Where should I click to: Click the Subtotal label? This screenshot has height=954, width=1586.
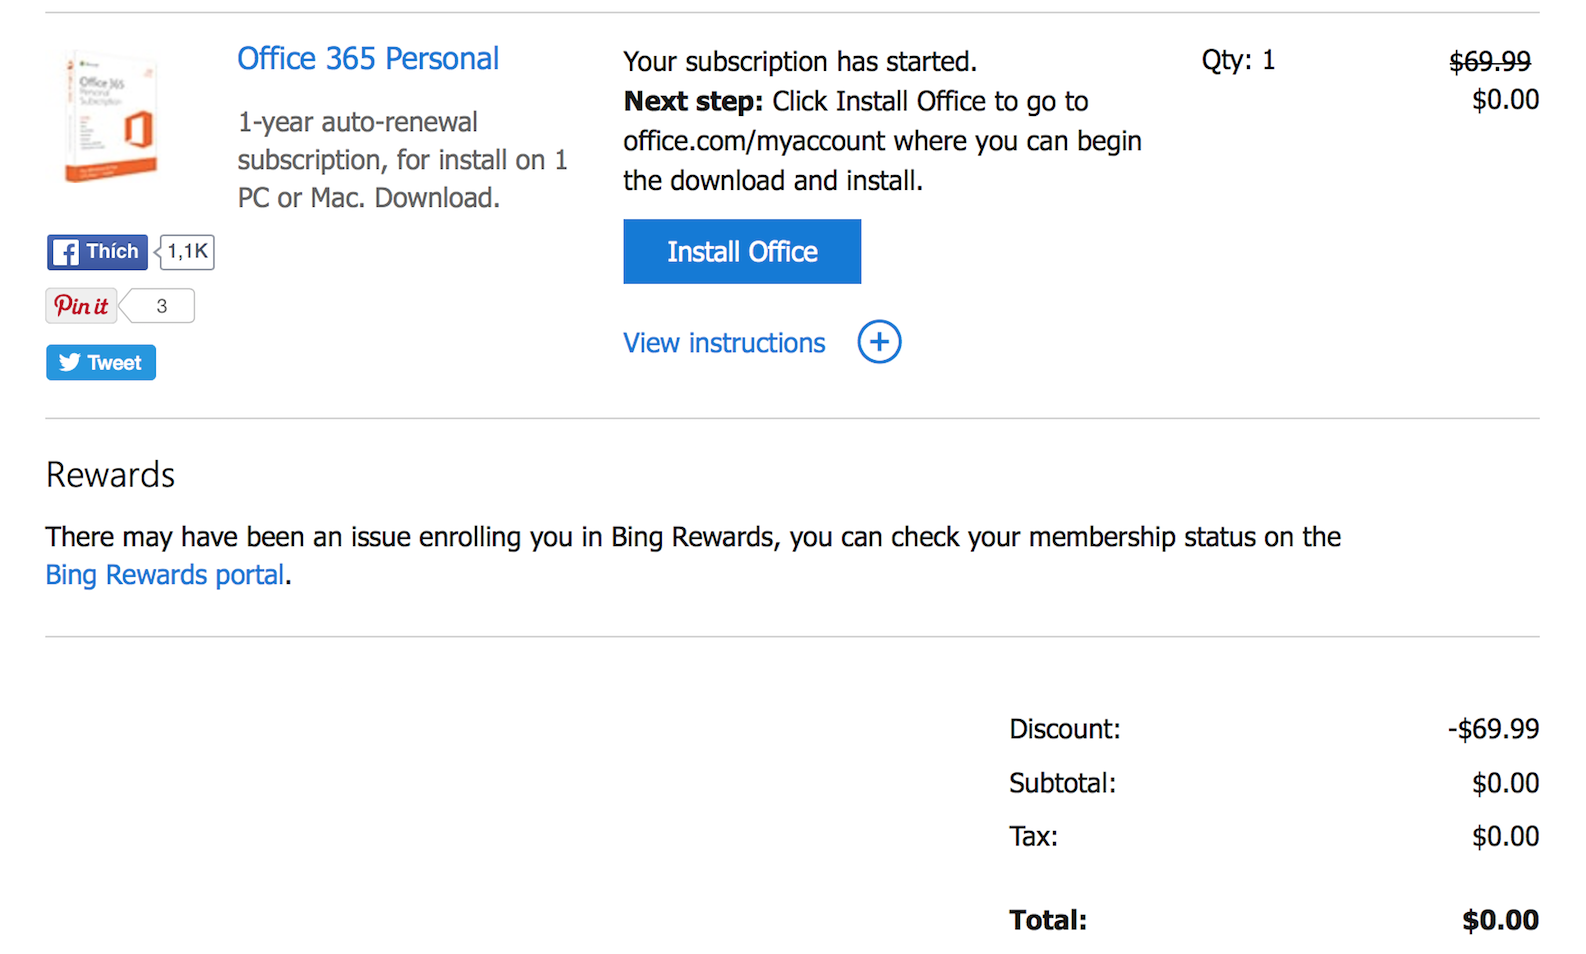[x=1062, y=783]
